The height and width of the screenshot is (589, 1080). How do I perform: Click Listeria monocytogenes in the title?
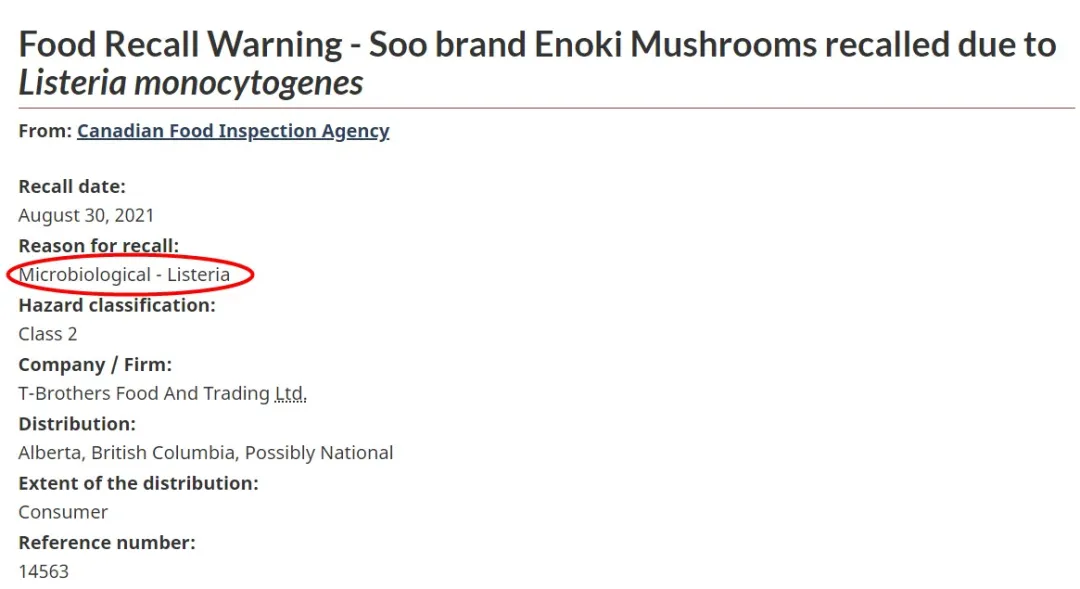[191, 83]
